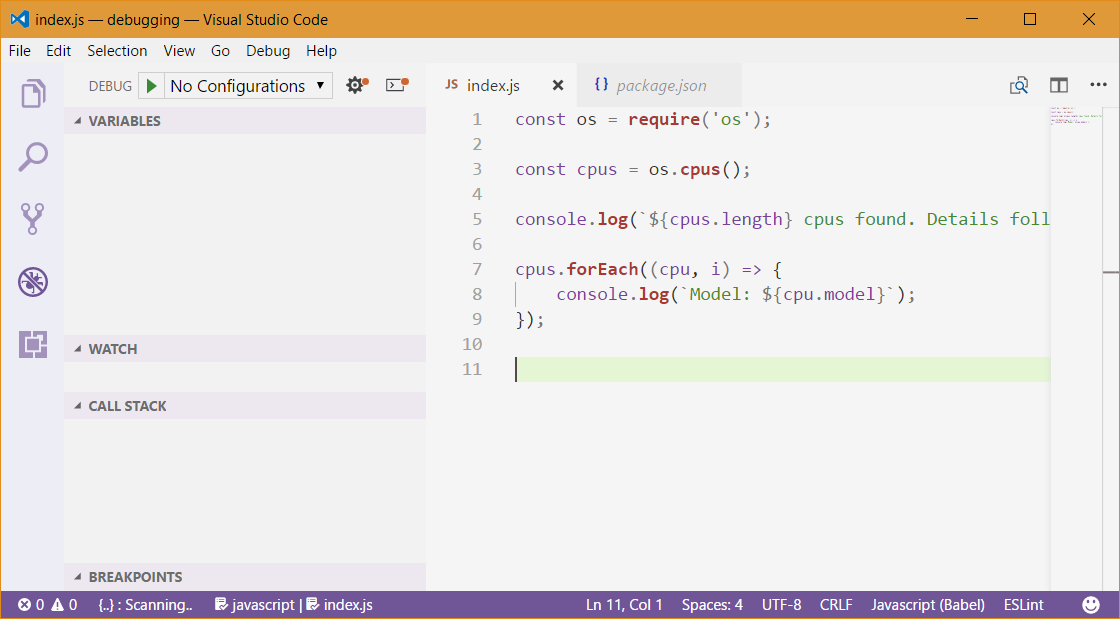
Task: Collapse the CALL STACK section
Action: (245, 406)
